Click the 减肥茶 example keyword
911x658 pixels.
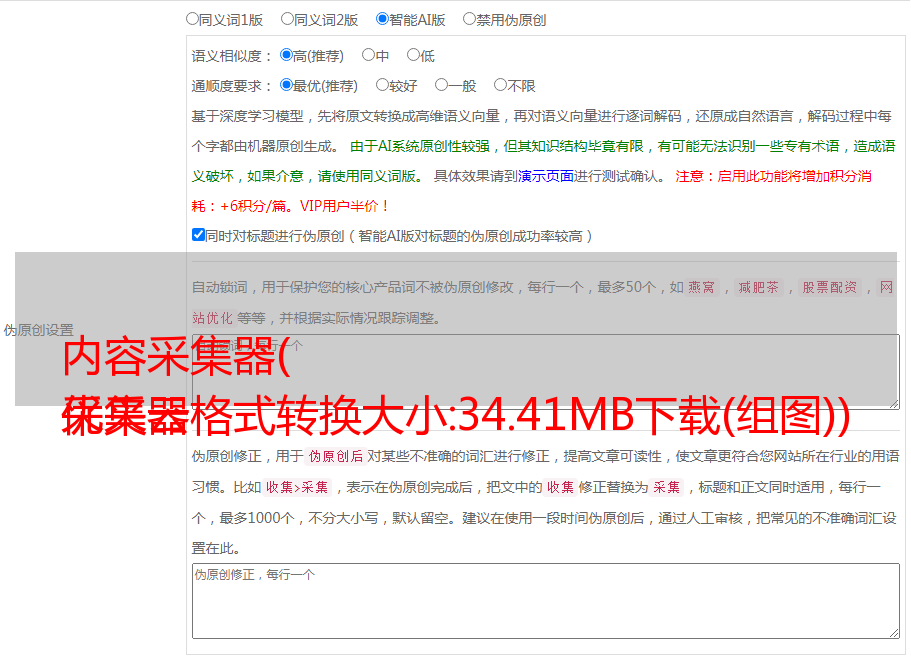758,287
